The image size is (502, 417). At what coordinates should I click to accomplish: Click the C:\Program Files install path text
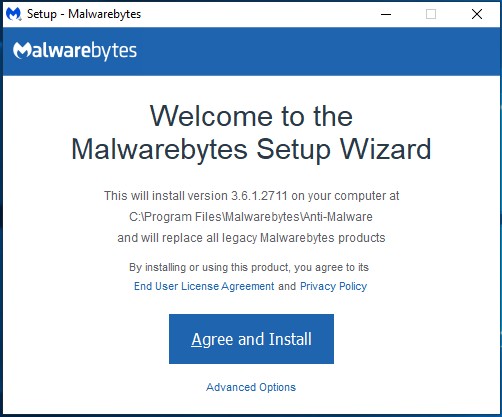[251, 217]
